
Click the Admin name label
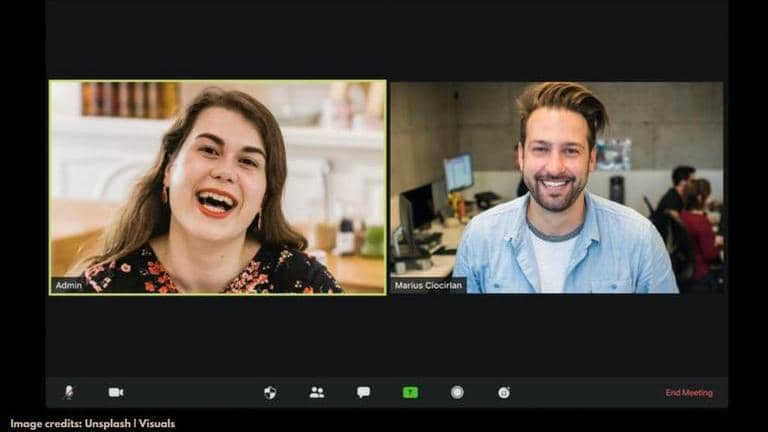coord(69,285)
